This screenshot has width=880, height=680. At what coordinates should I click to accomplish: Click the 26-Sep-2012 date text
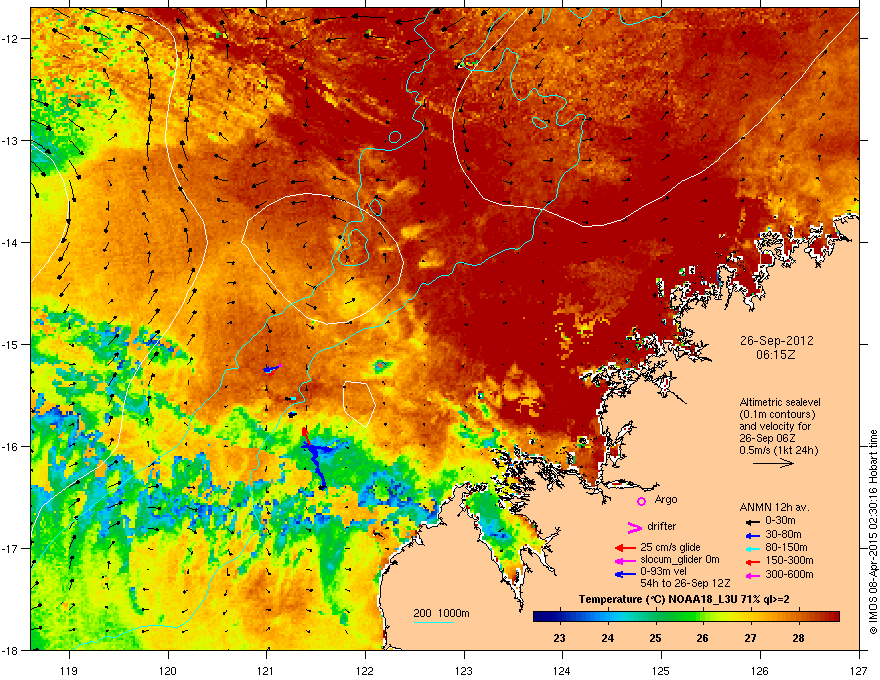[x=776, y=341]
